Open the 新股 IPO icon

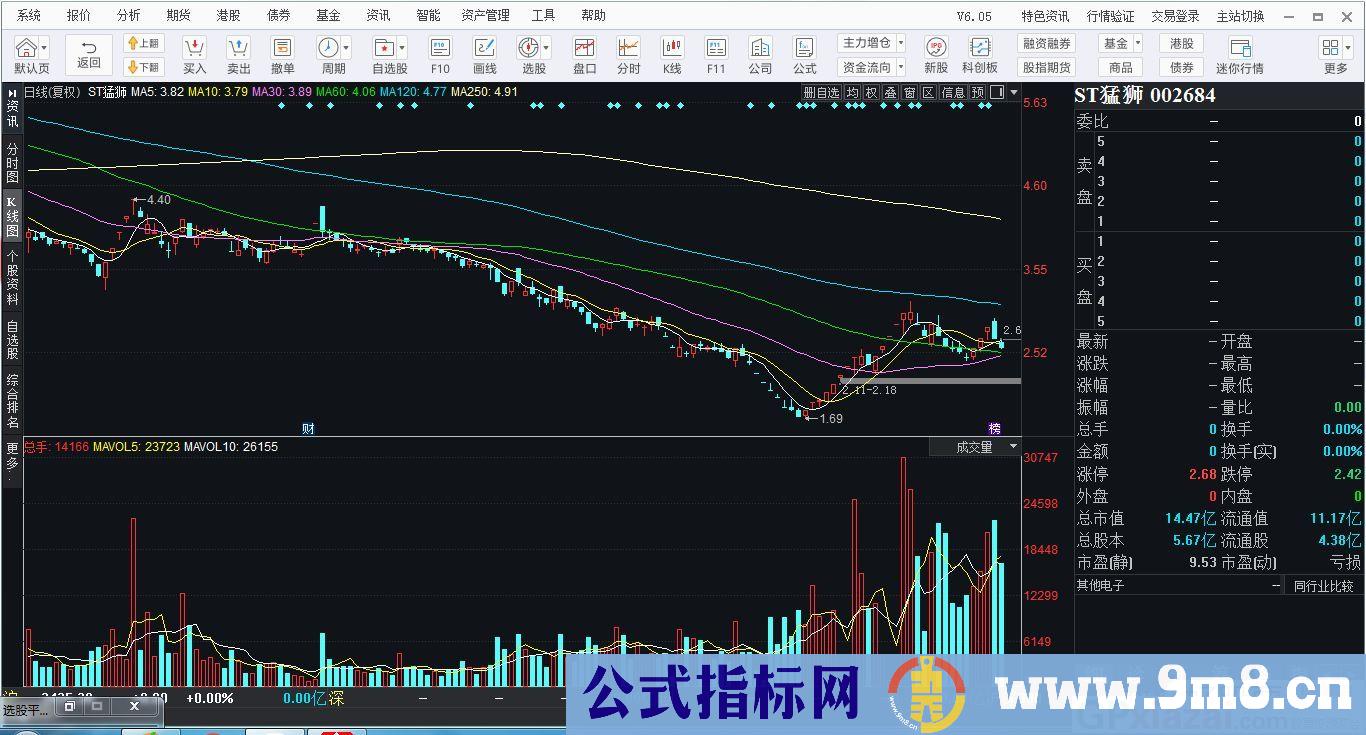coord(936,48)
